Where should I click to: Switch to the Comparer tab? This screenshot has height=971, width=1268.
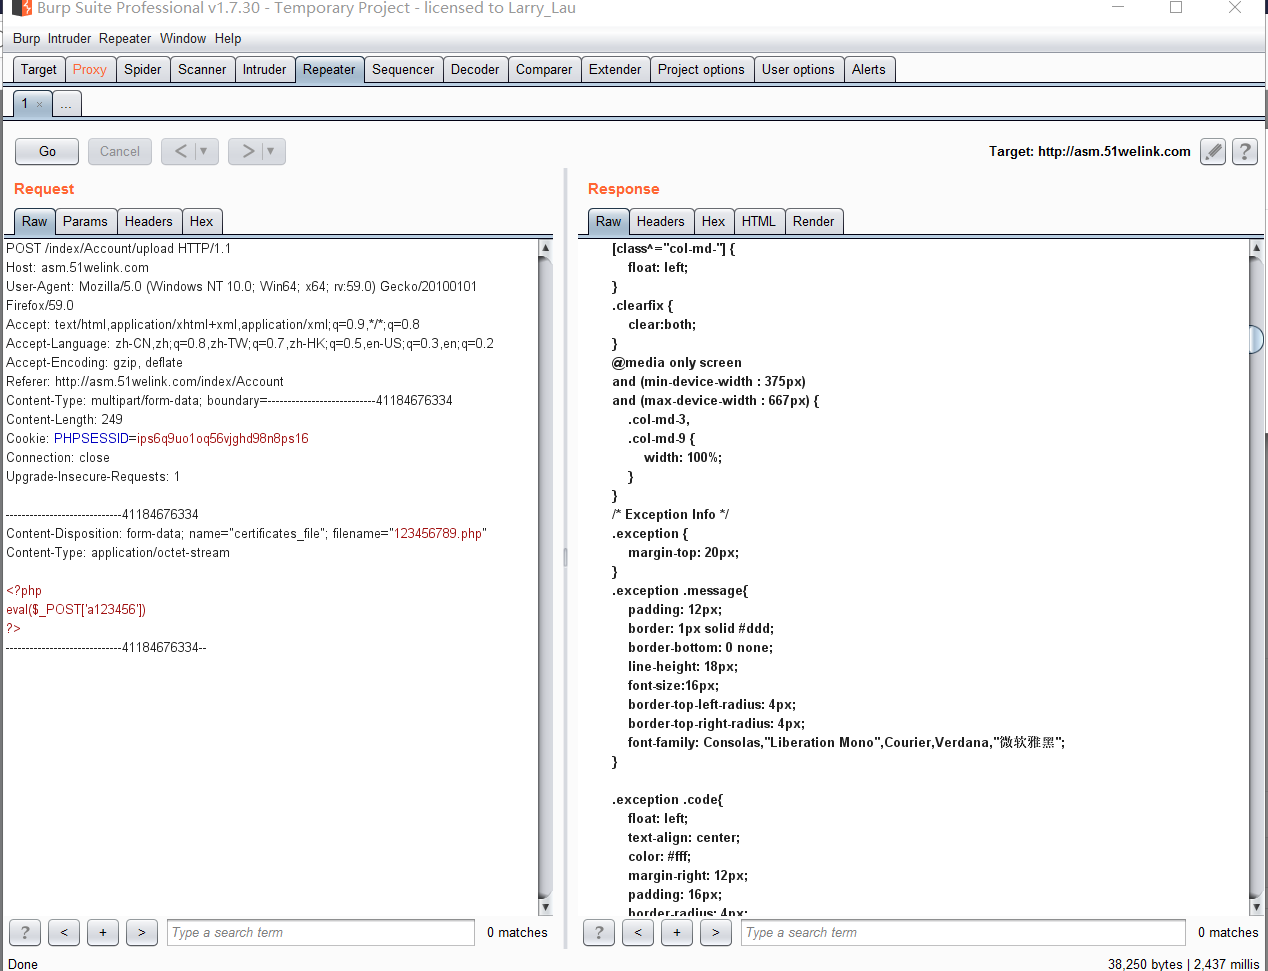click(x=544, y=69)
